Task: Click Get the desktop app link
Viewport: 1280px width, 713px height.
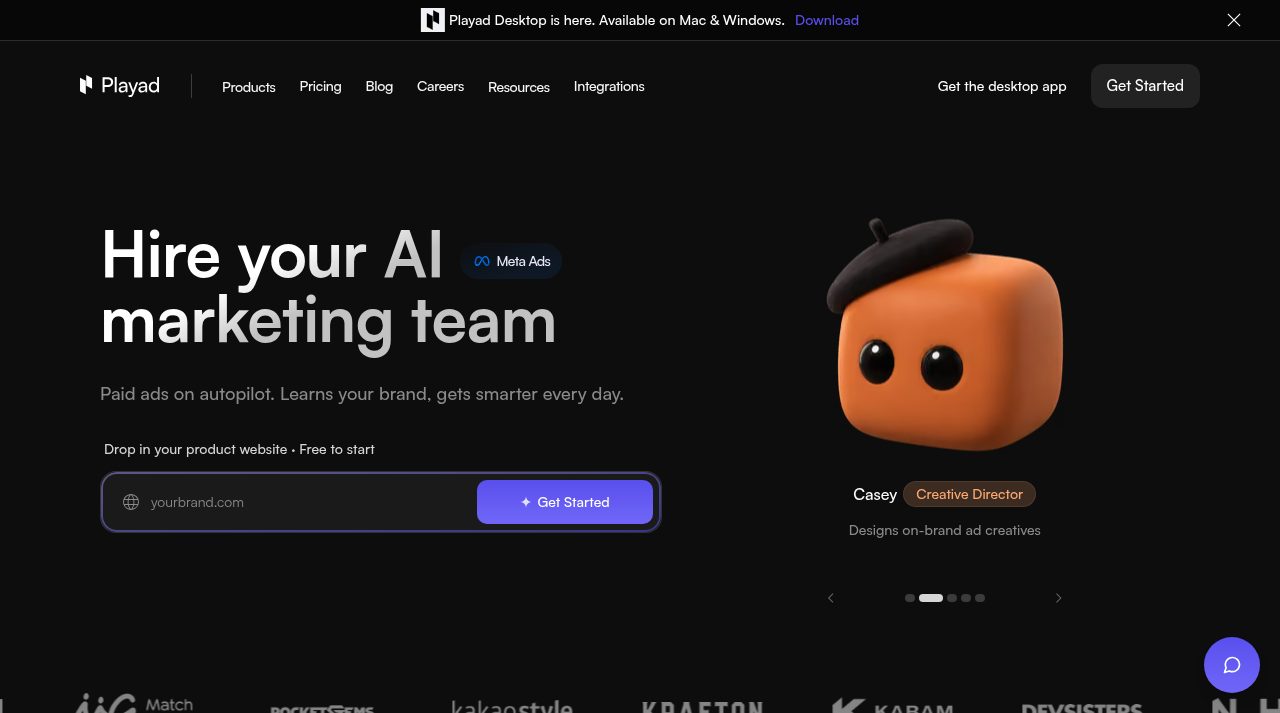Action: [1002, 86]
